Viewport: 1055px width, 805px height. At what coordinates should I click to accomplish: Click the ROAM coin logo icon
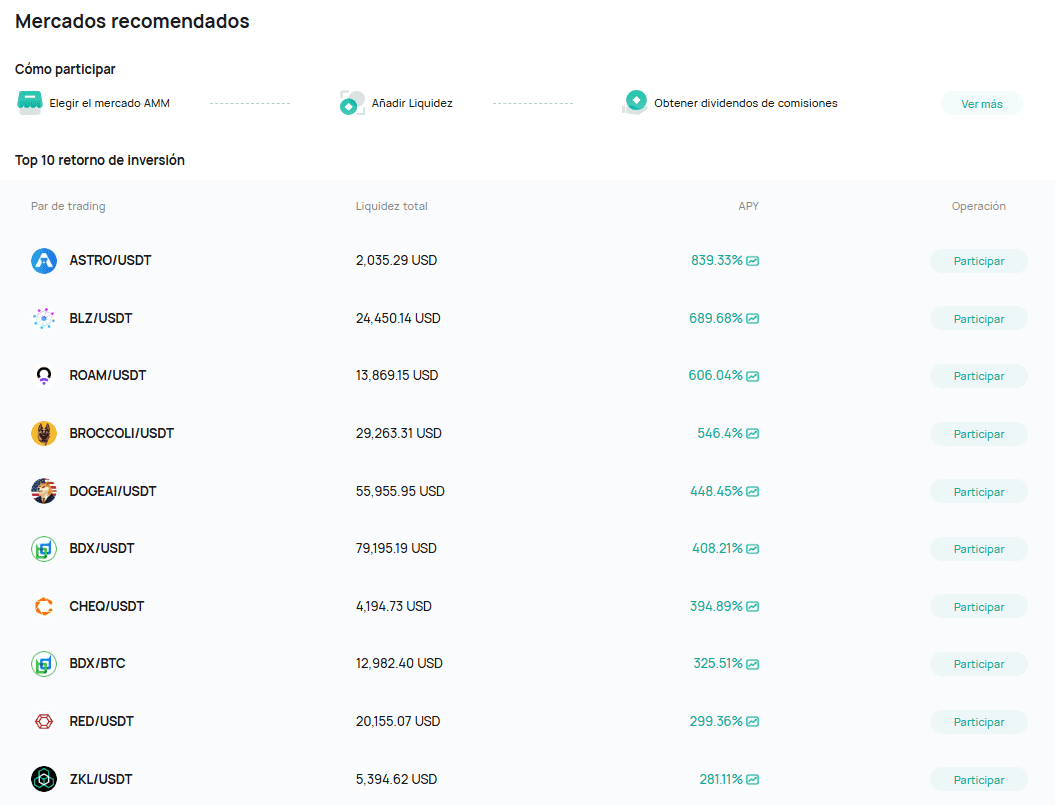coord(44,376)
